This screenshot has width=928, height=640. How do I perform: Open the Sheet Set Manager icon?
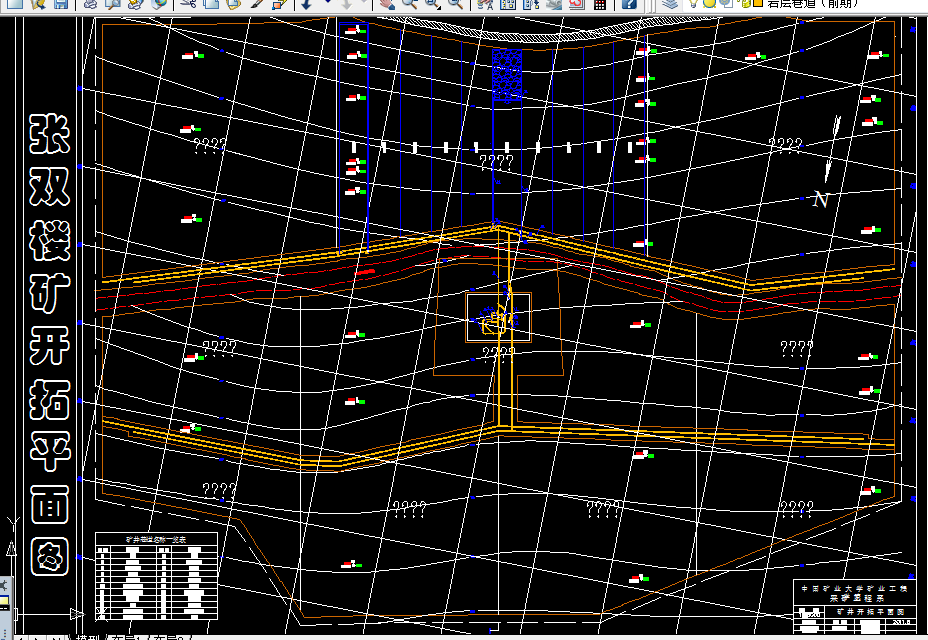553,4
